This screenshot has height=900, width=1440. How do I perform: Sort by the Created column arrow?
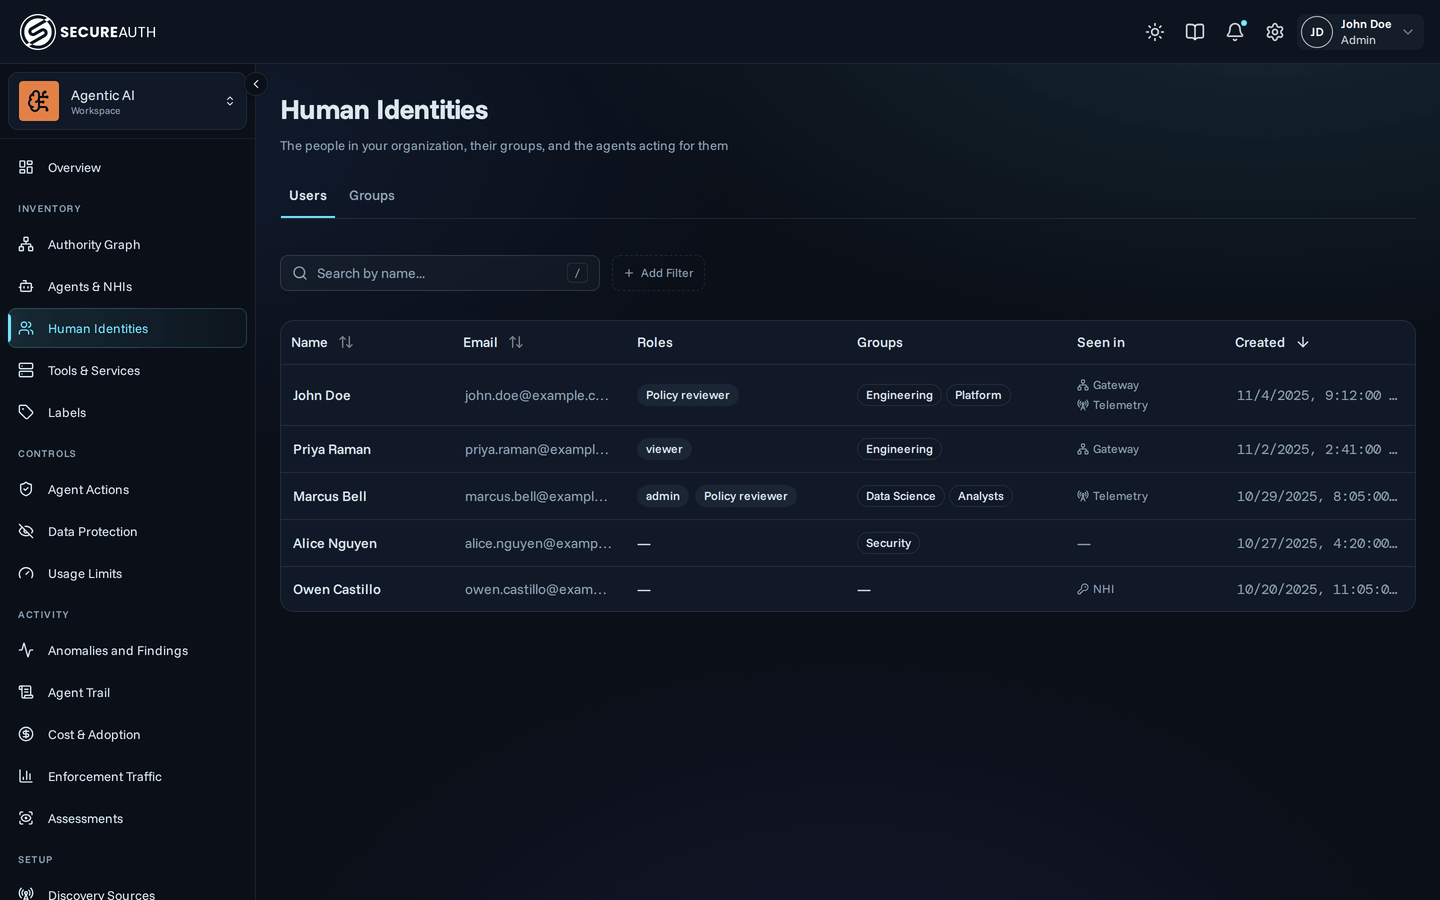click(x=1303, y=342)
